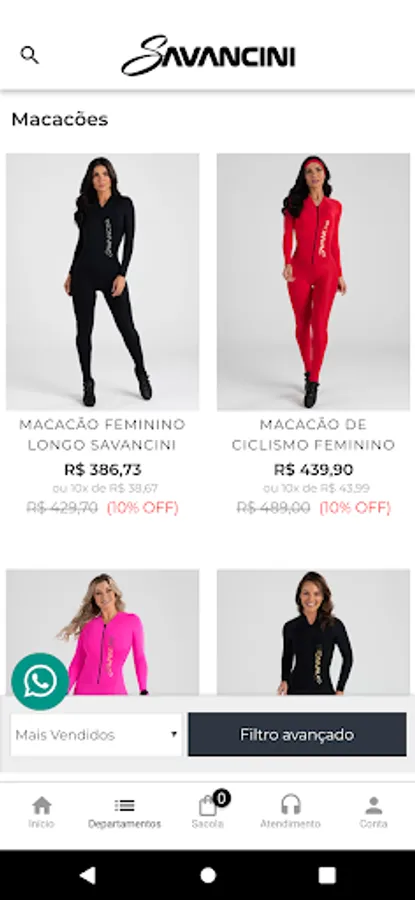The height and width of the screenshot is (900, 415).
Task: Select Macacão de Ciclismo Feminino title
Action: 313,435
